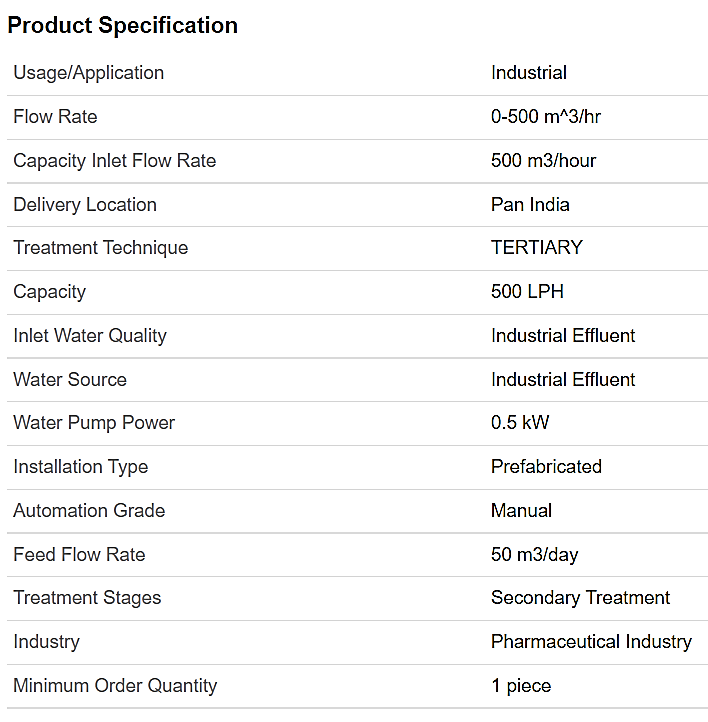The height and width of the screenshot is (722, 708).
Task: Click the Industrial usage value
Action: [x=528, y=73]
